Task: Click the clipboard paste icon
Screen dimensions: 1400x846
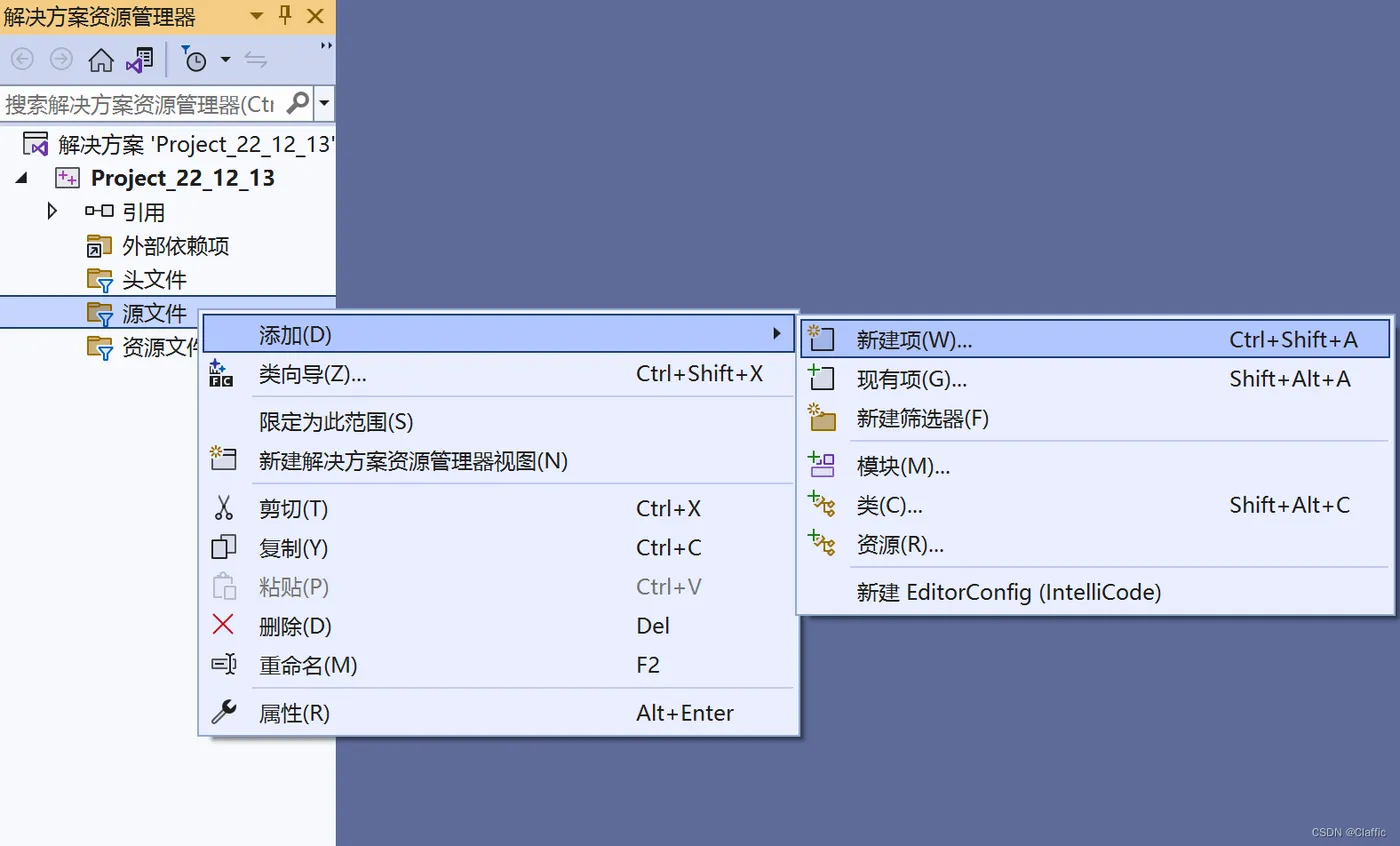Action: click(x=224, y=587)
